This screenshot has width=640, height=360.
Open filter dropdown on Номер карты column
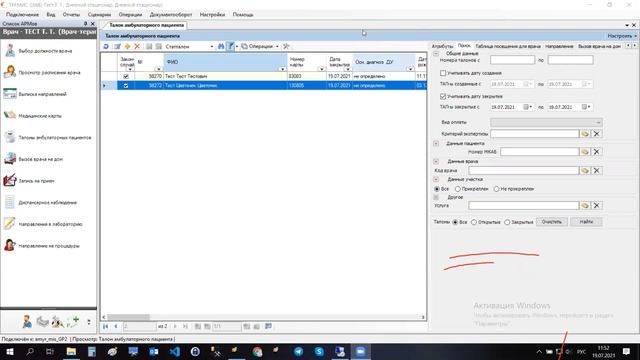[x=322, y=69]
